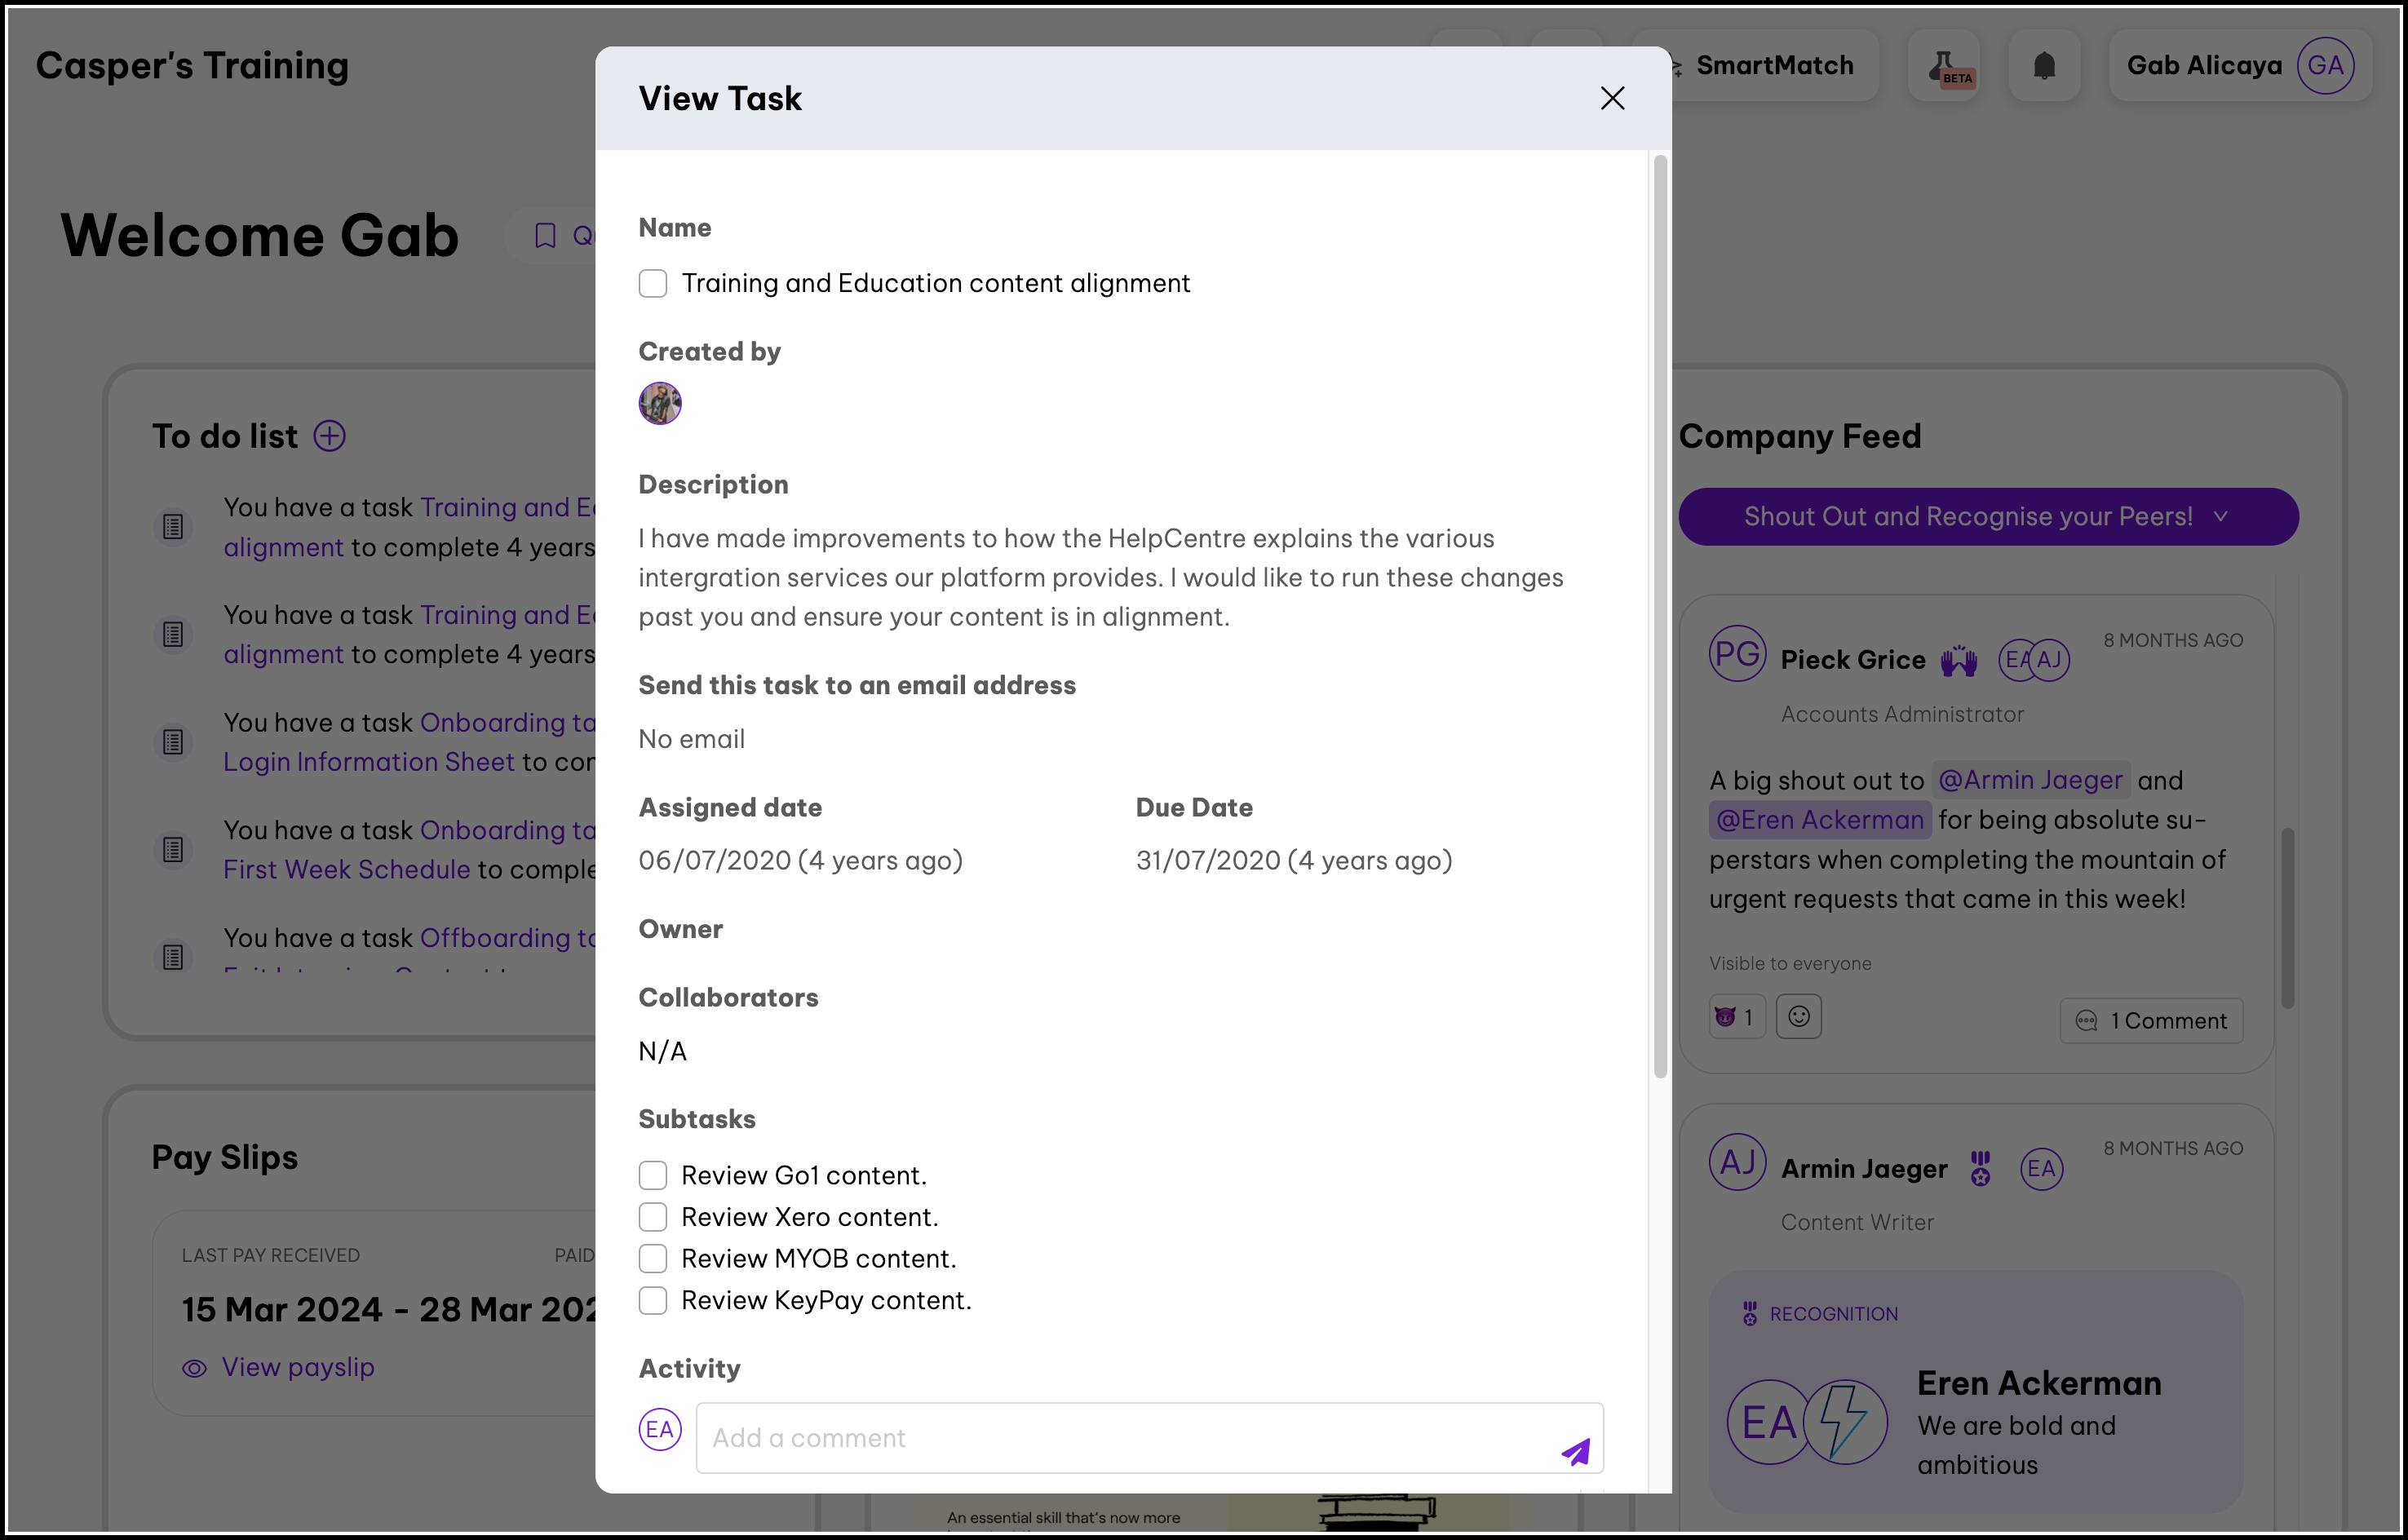Click the send comment paper plane icon

[x=1576, y=1450]
